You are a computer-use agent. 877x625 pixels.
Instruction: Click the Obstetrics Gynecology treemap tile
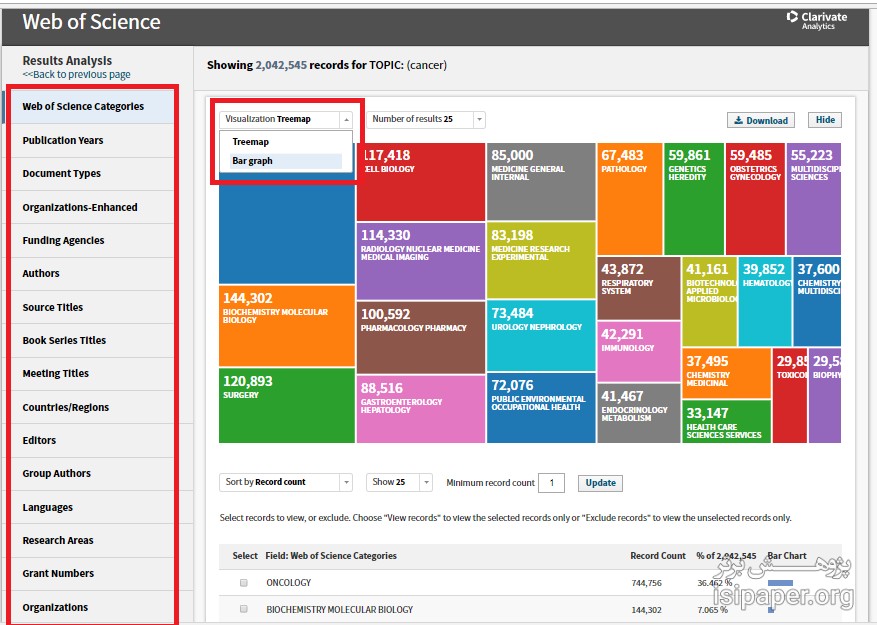coord(755,199)
